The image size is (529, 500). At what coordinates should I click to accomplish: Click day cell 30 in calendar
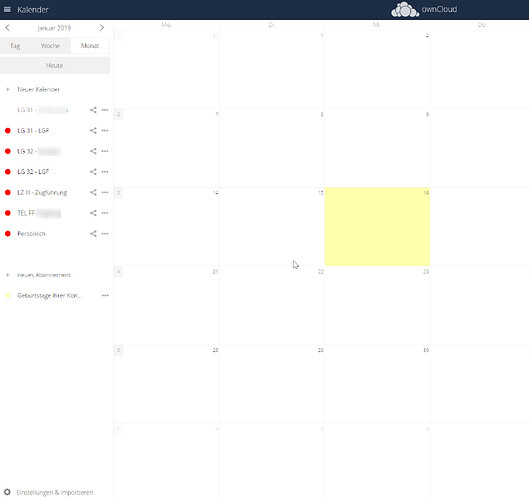[x=377, y=384]
